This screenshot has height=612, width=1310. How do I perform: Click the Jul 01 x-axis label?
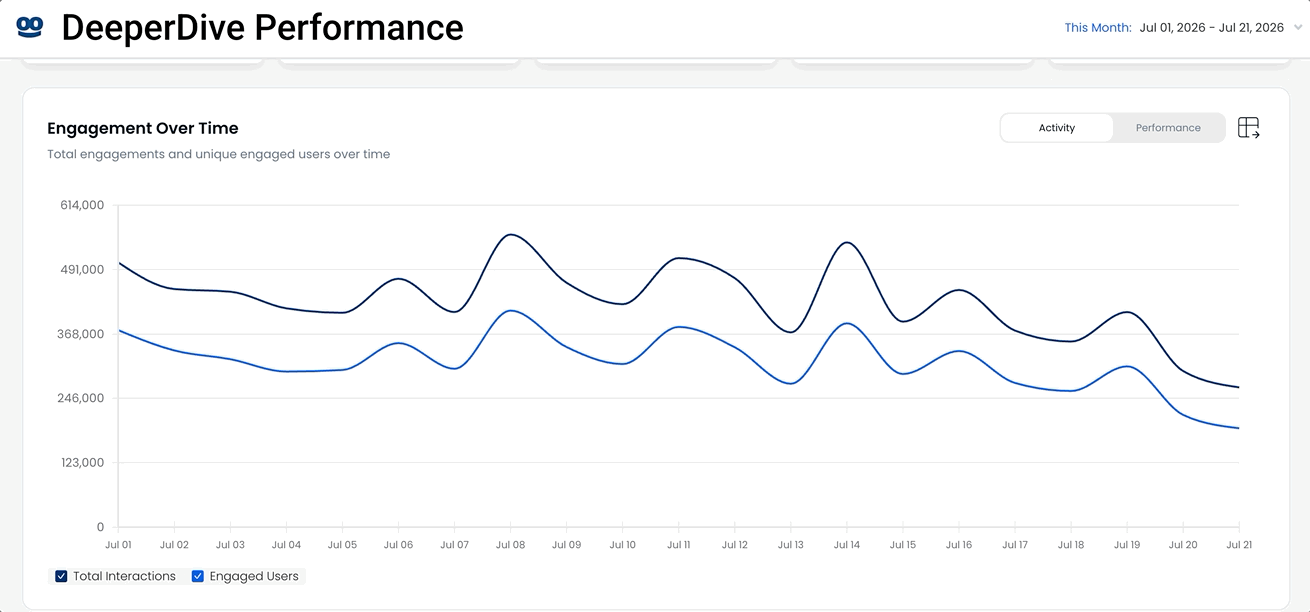point(118,545)
